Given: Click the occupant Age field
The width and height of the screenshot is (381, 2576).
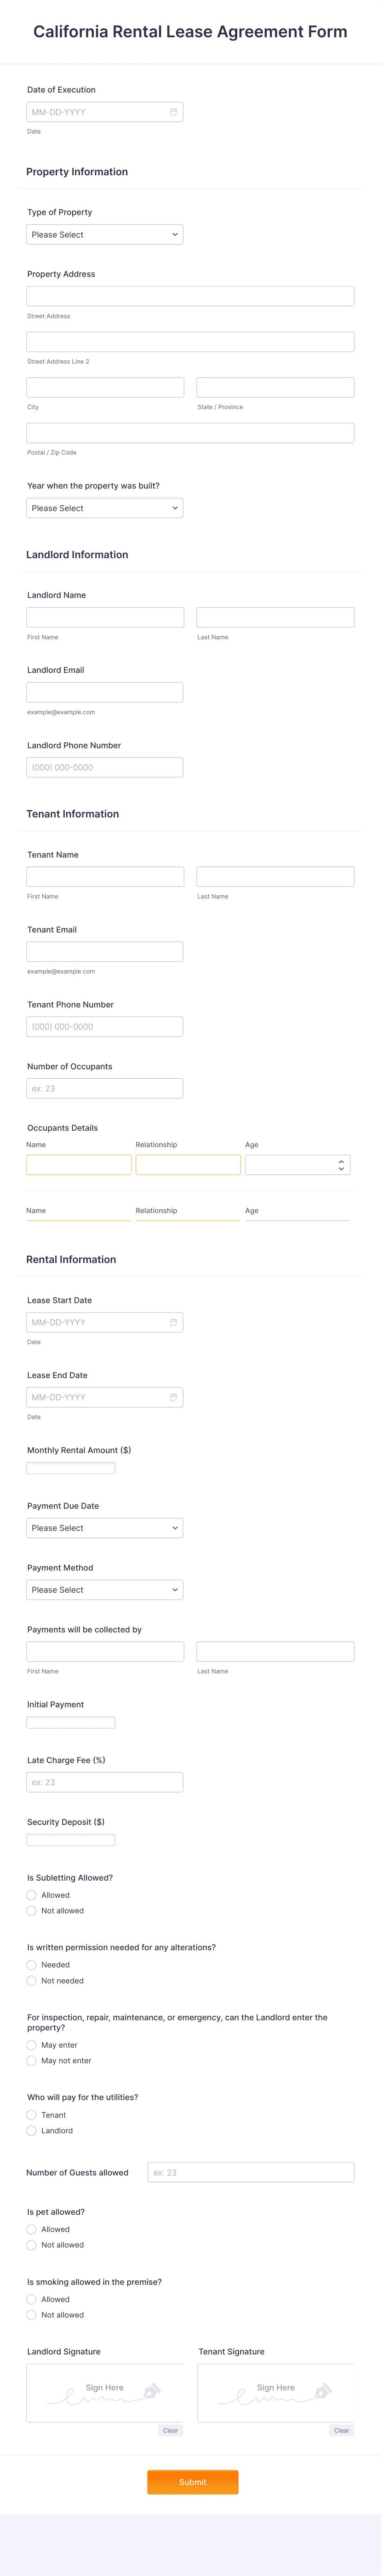Looking at the screenshot, I should pos(298,1165).
